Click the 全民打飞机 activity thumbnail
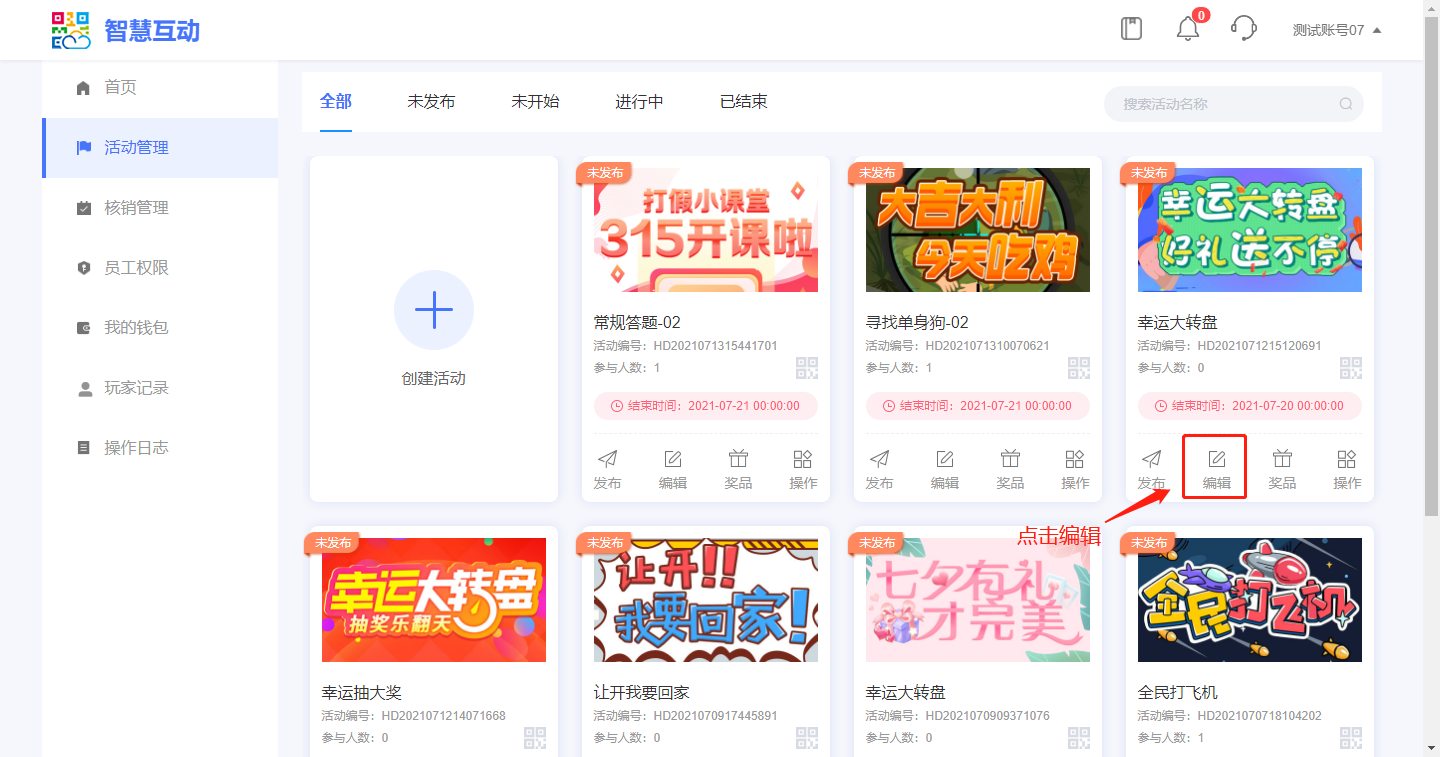 pos(1249,600)
